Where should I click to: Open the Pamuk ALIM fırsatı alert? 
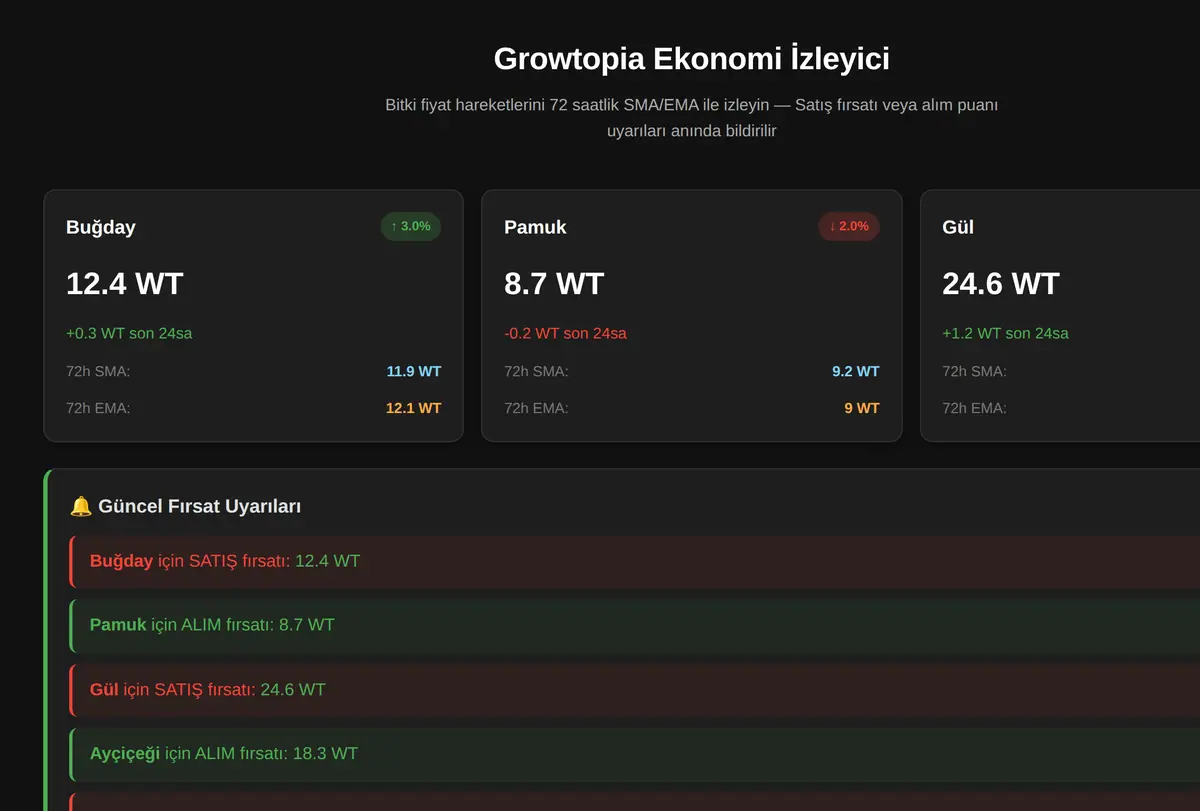point(635,625)
